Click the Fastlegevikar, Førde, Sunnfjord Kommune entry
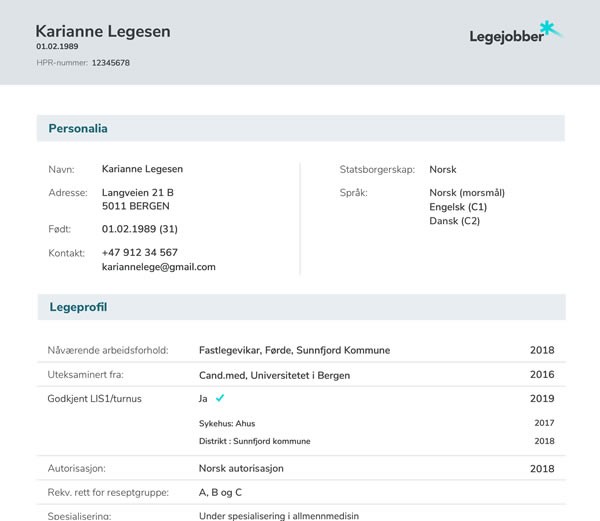 point(294,351)
